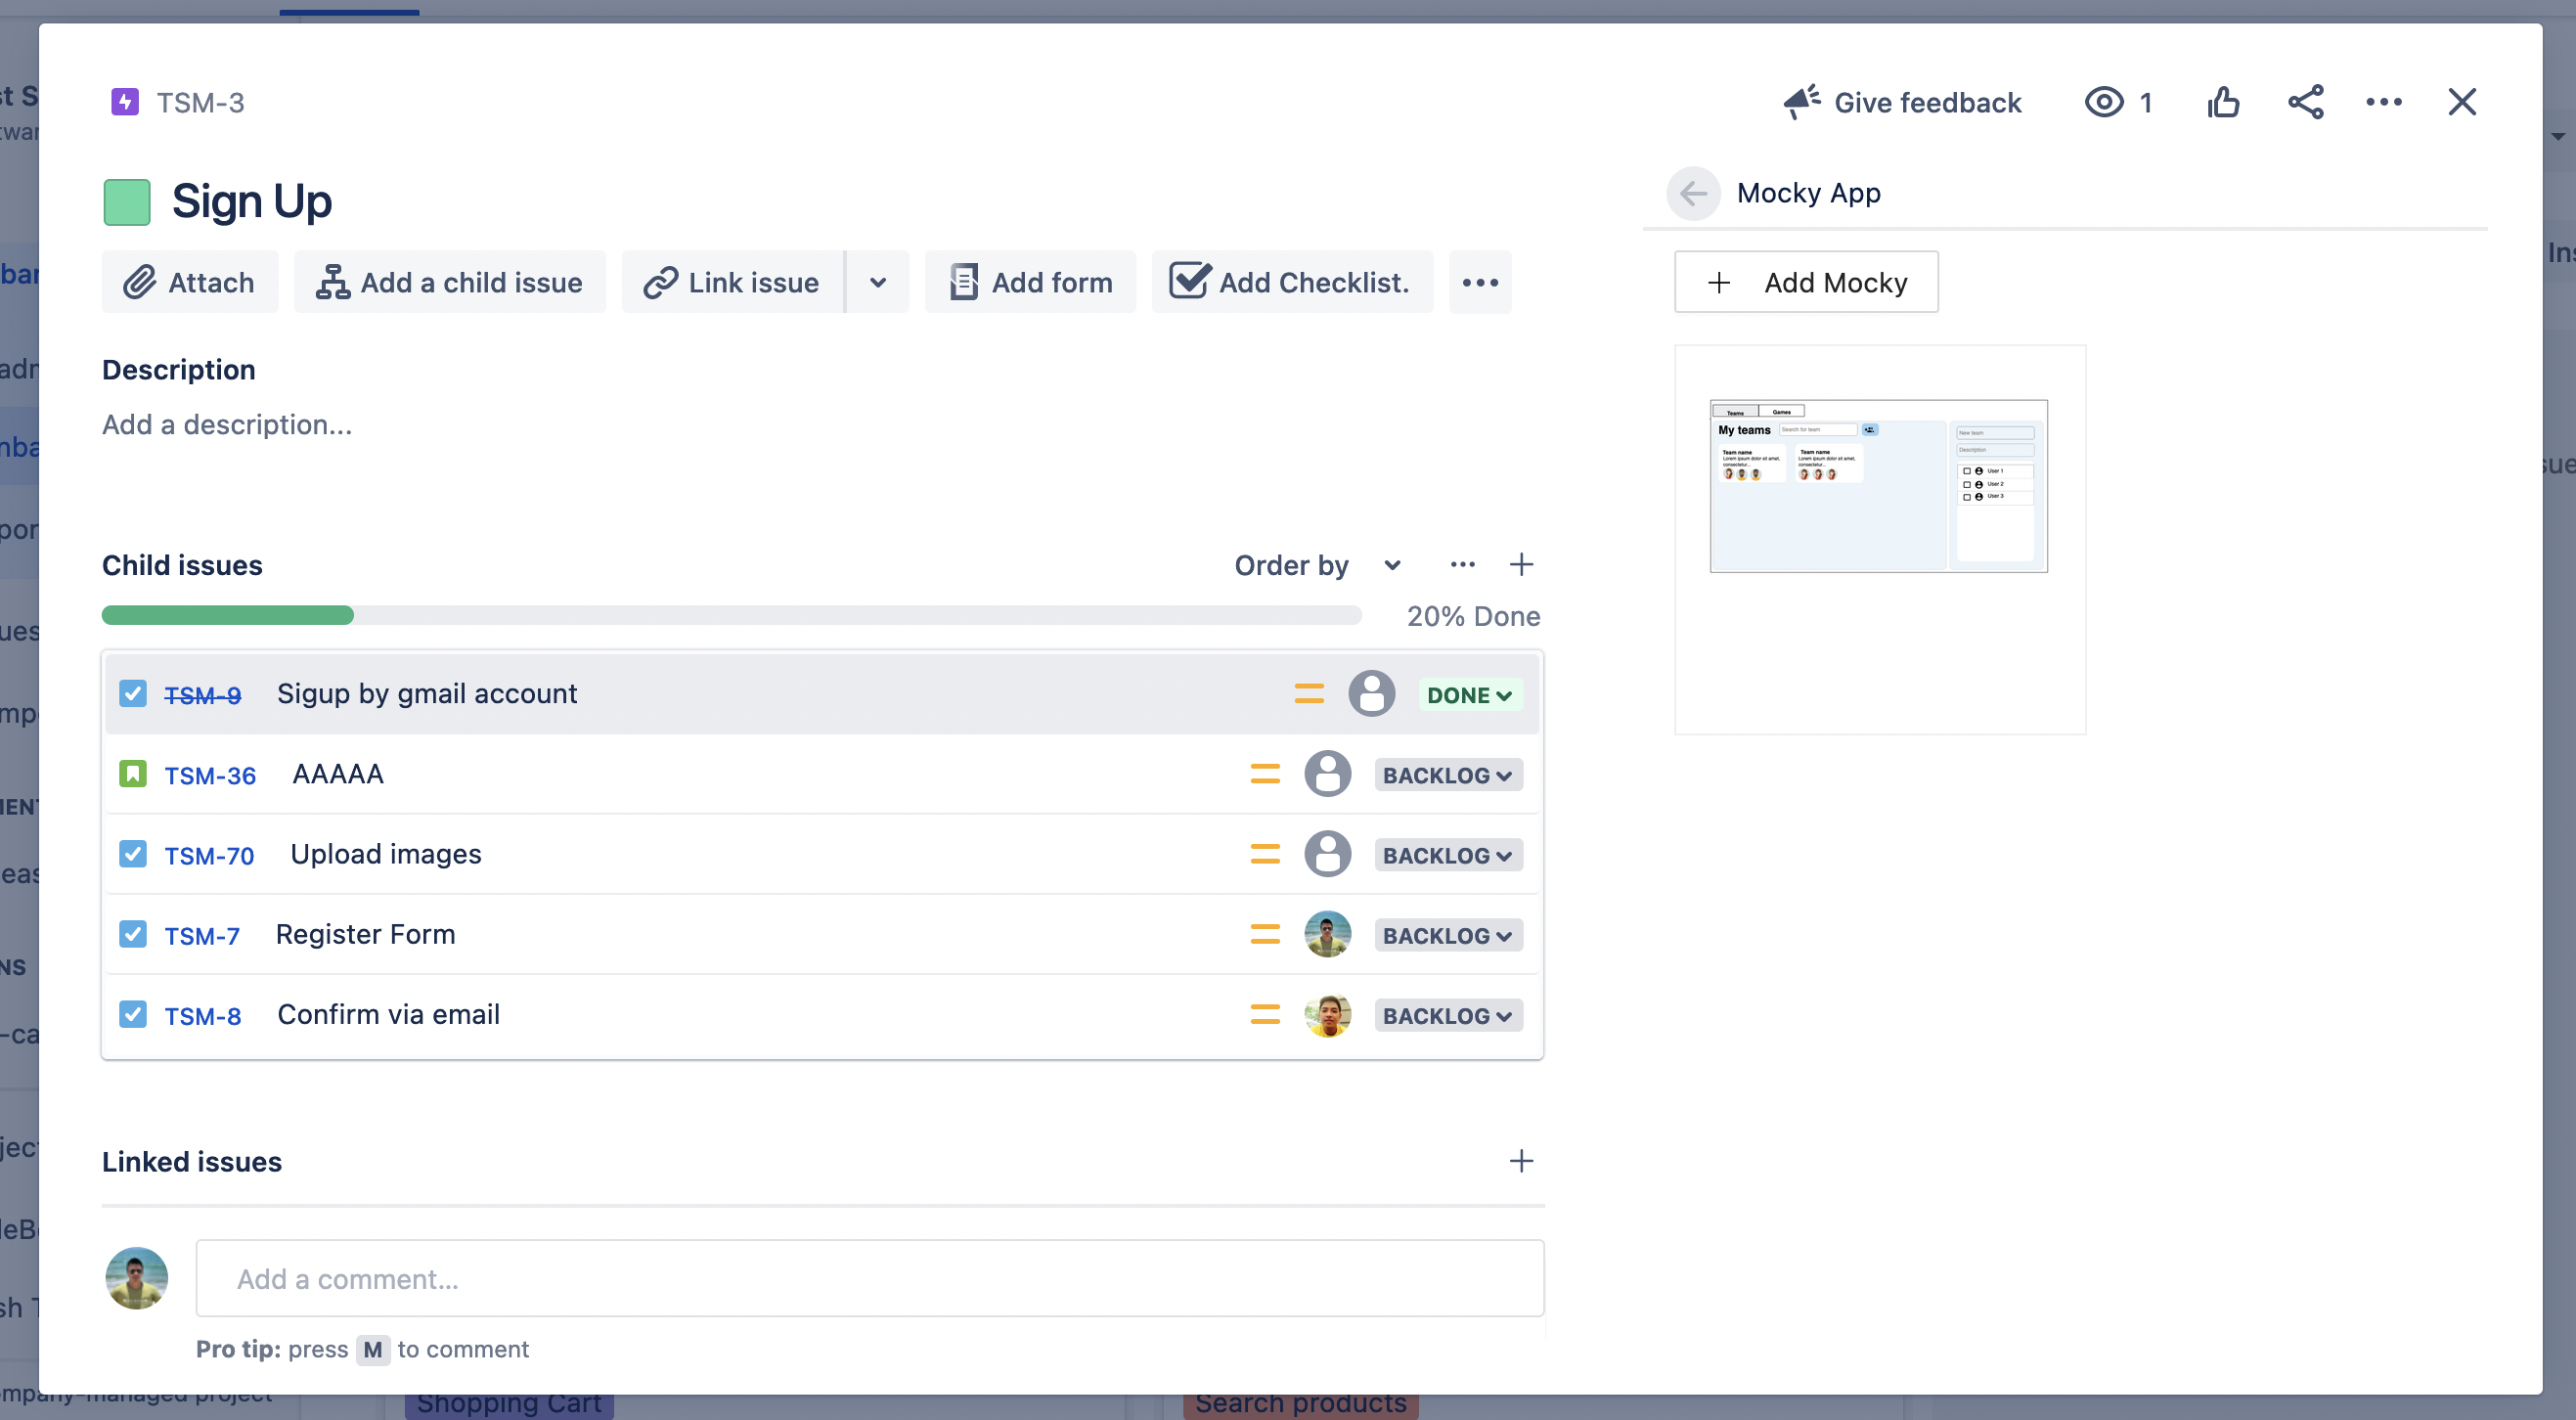Open Link issue dropdown arrow
The height and width of the screenshot is (1420, 2576).
tap(877, 283)
